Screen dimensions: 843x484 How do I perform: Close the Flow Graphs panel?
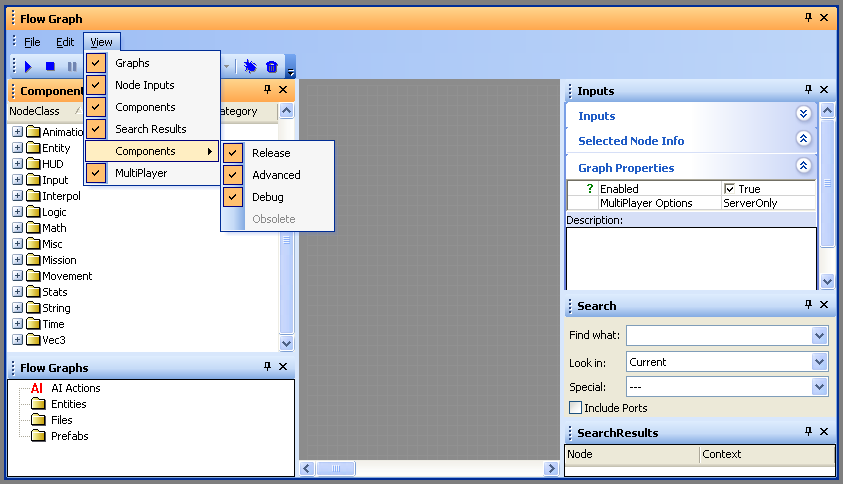tap(283, 366)
